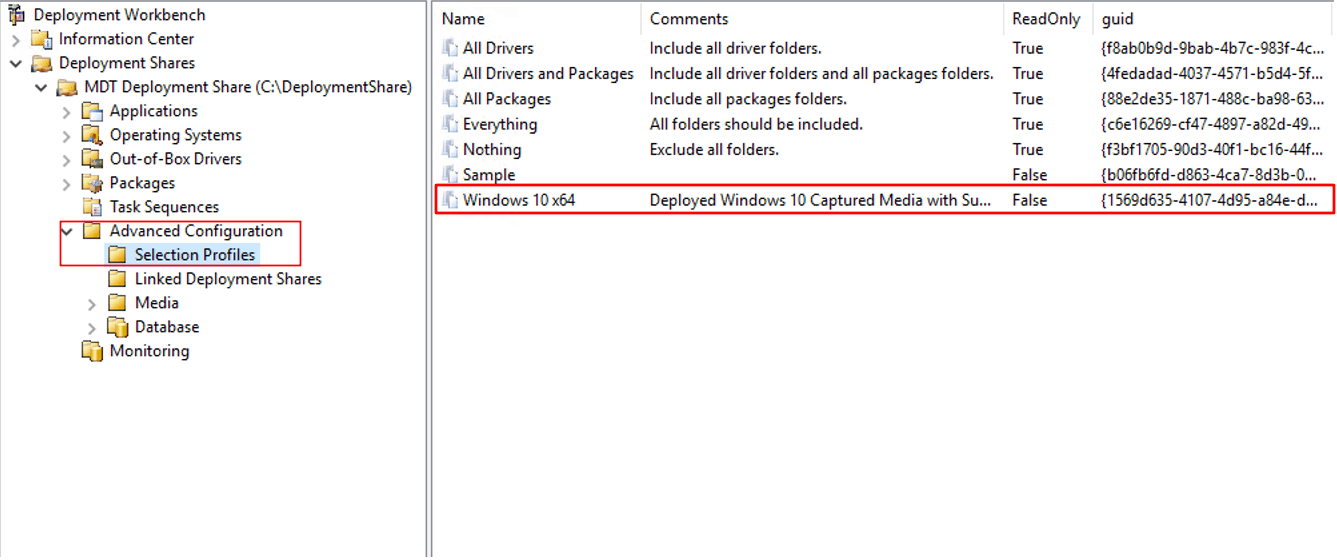1337x560 pixels.
Task: Select the Out-of-Box Drivers icon
Action: coord(92,159)
